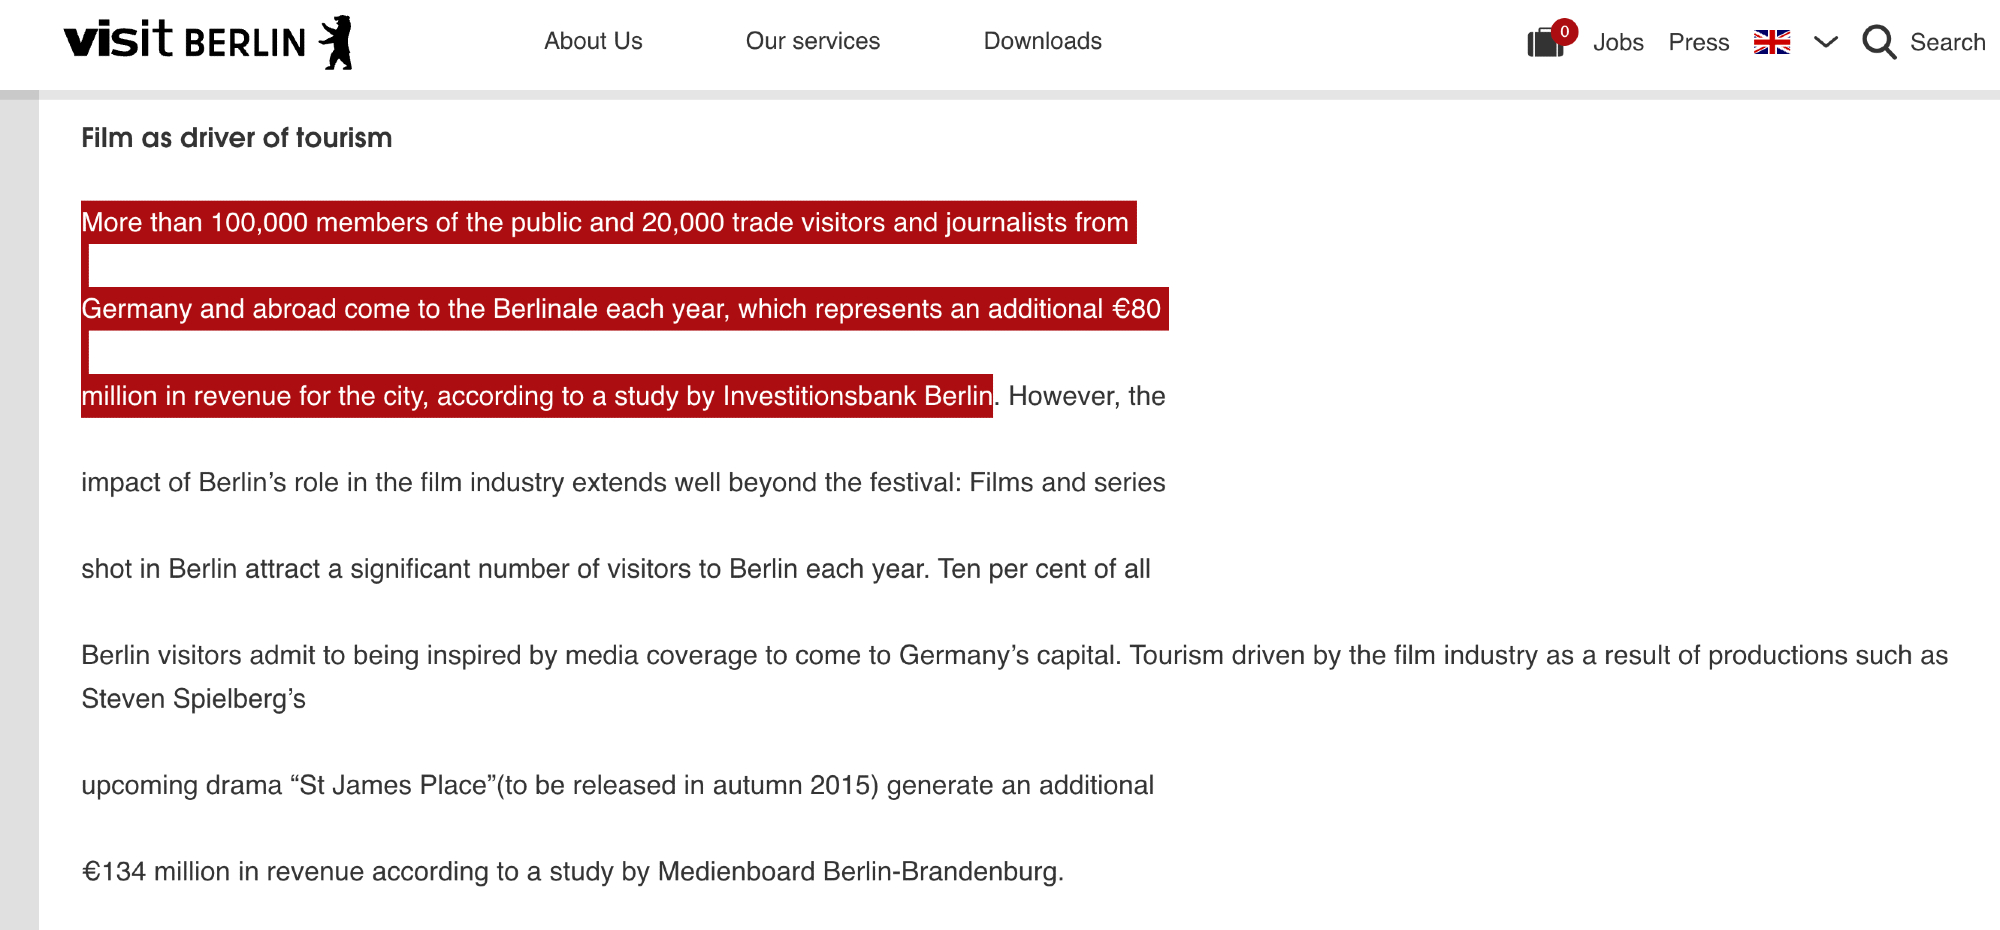Click the UK flag language icon
Viewport: 2000px width, 930px height.
click(x=1772, y=42)
